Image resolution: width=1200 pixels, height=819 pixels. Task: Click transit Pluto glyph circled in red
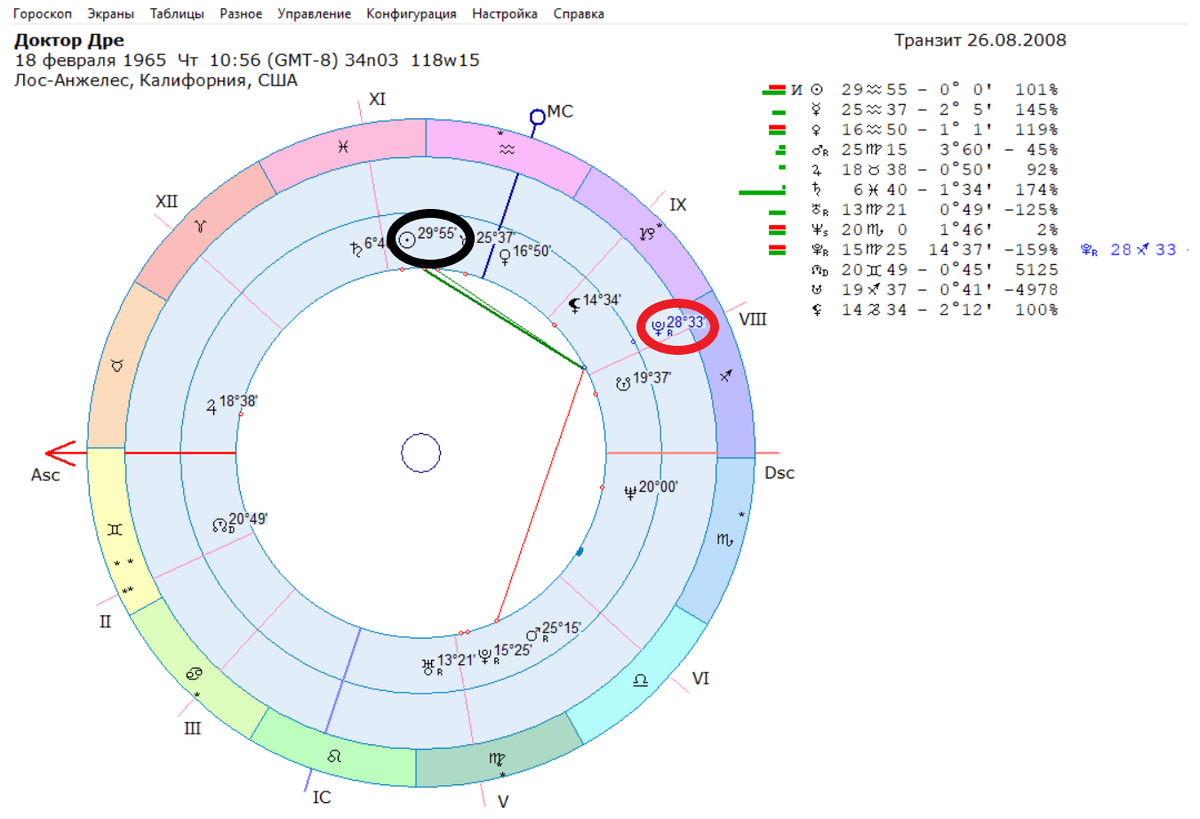(x=658, y=328)
